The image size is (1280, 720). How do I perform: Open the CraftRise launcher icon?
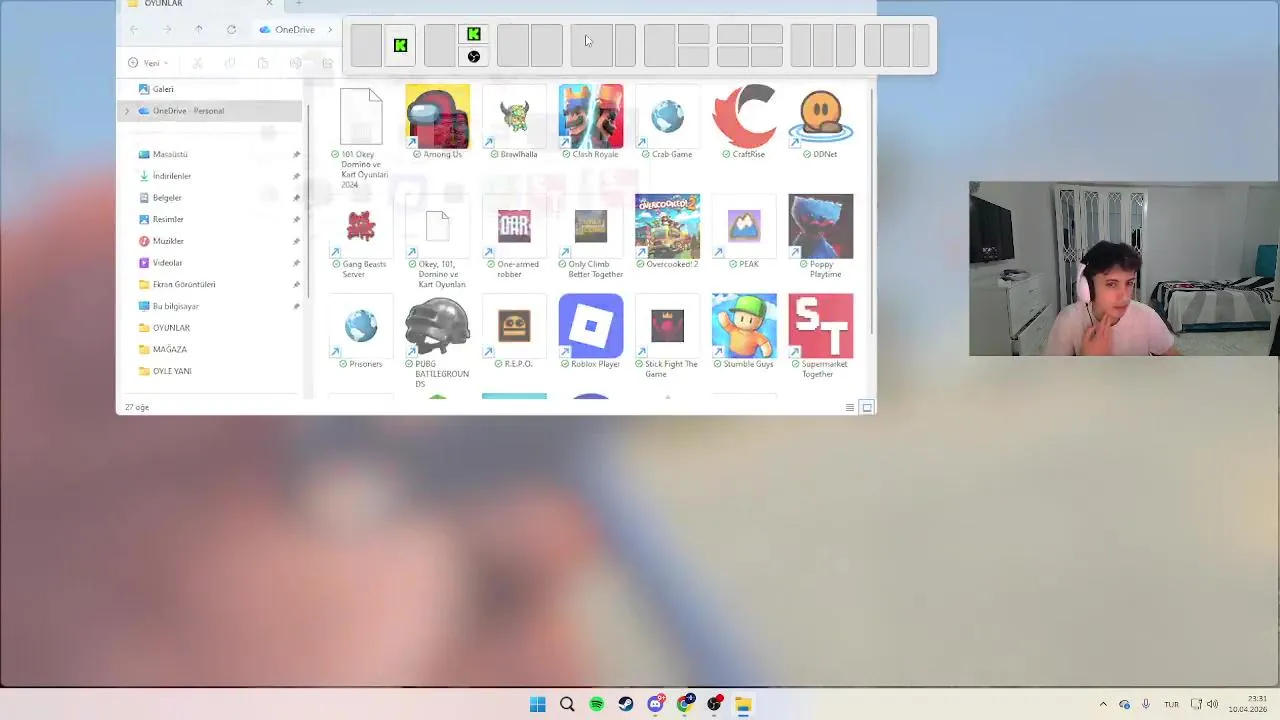pos(744,122)
